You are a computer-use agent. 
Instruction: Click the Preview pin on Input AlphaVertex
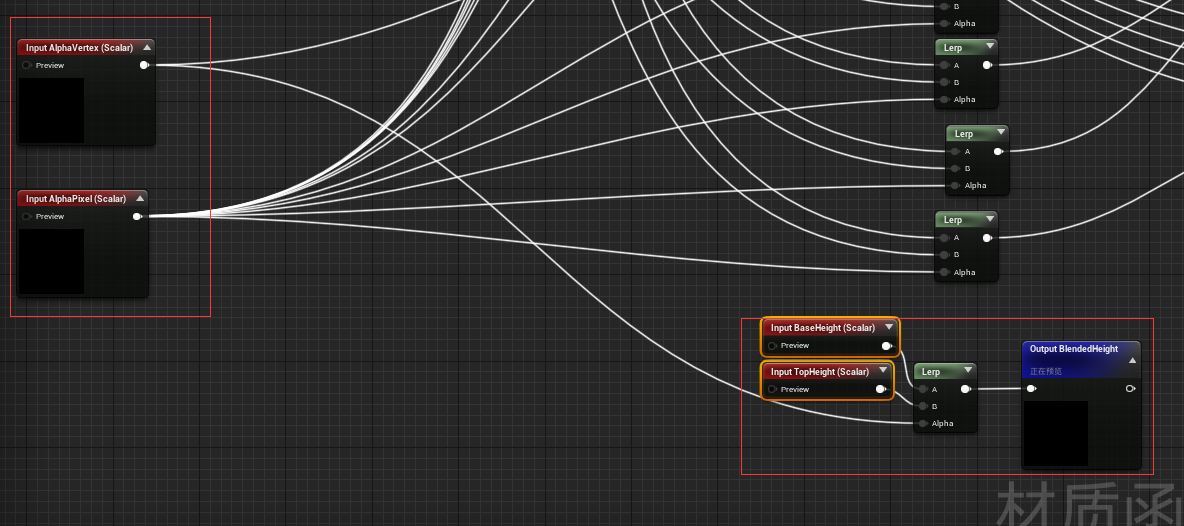(27, 66)
